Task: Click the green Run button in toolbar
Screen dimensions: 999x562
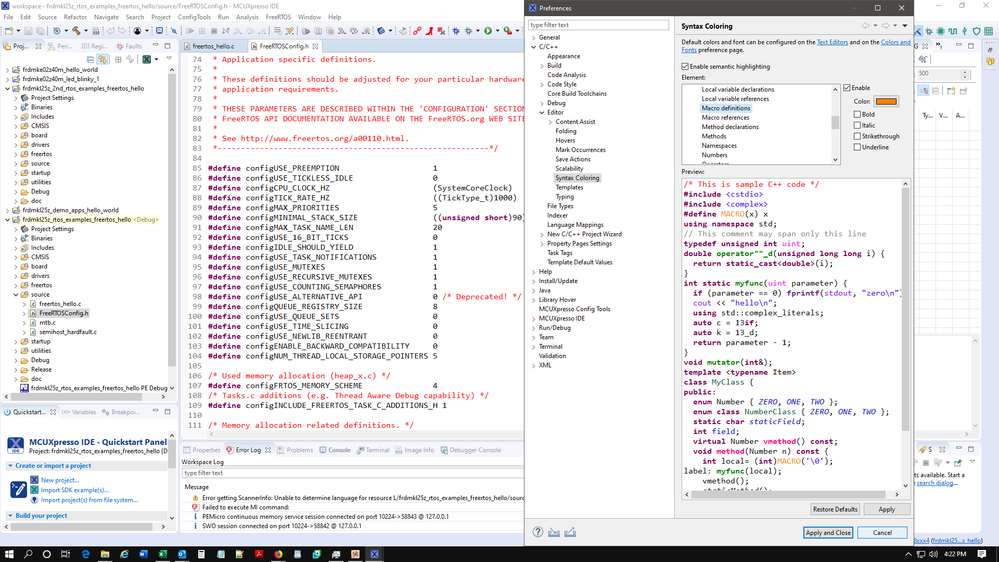Action: [488, 31]
